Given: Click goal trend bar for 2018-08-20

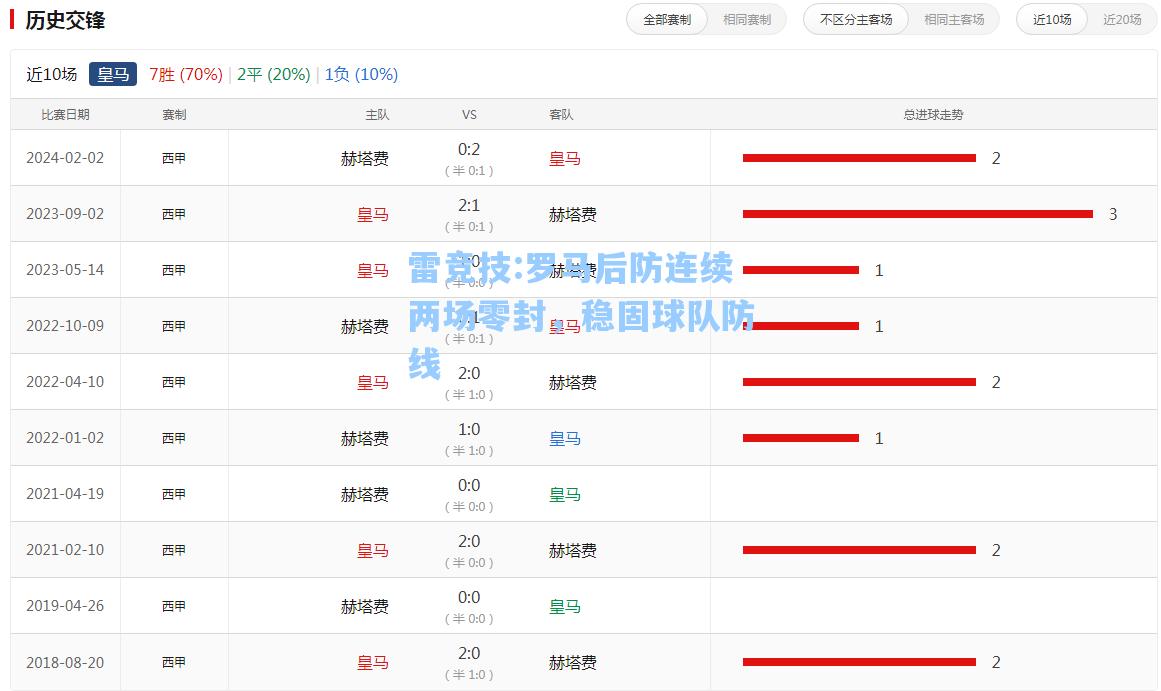Looking at the screenshot, I should pyautogui.click(x=859, y=662).
